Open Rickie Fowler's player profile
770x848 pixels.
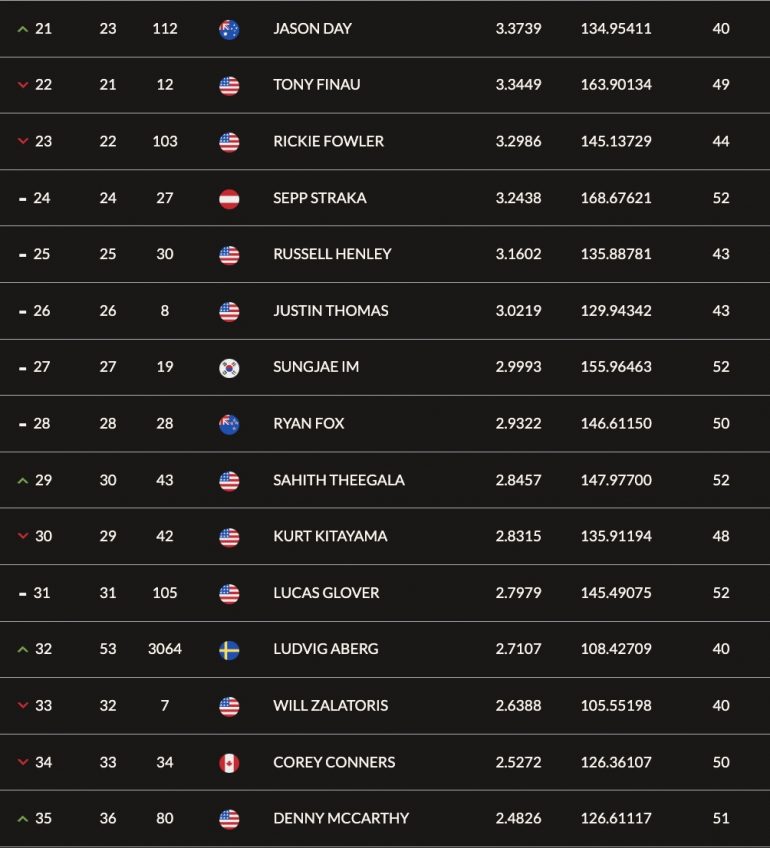click(328, 141)
